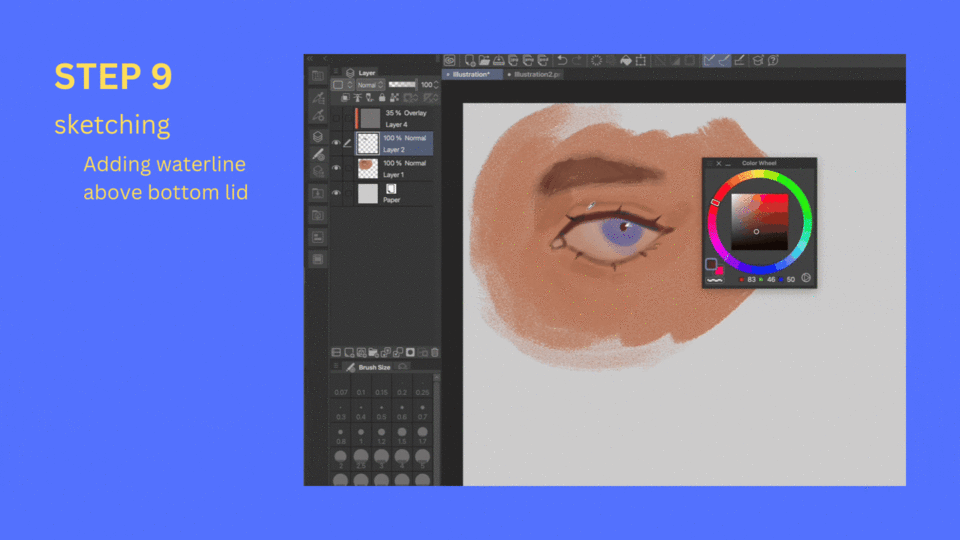The image size is (960, 540).
Task: Click the Scale/Rotate transform icon
Action: (641, 60)
